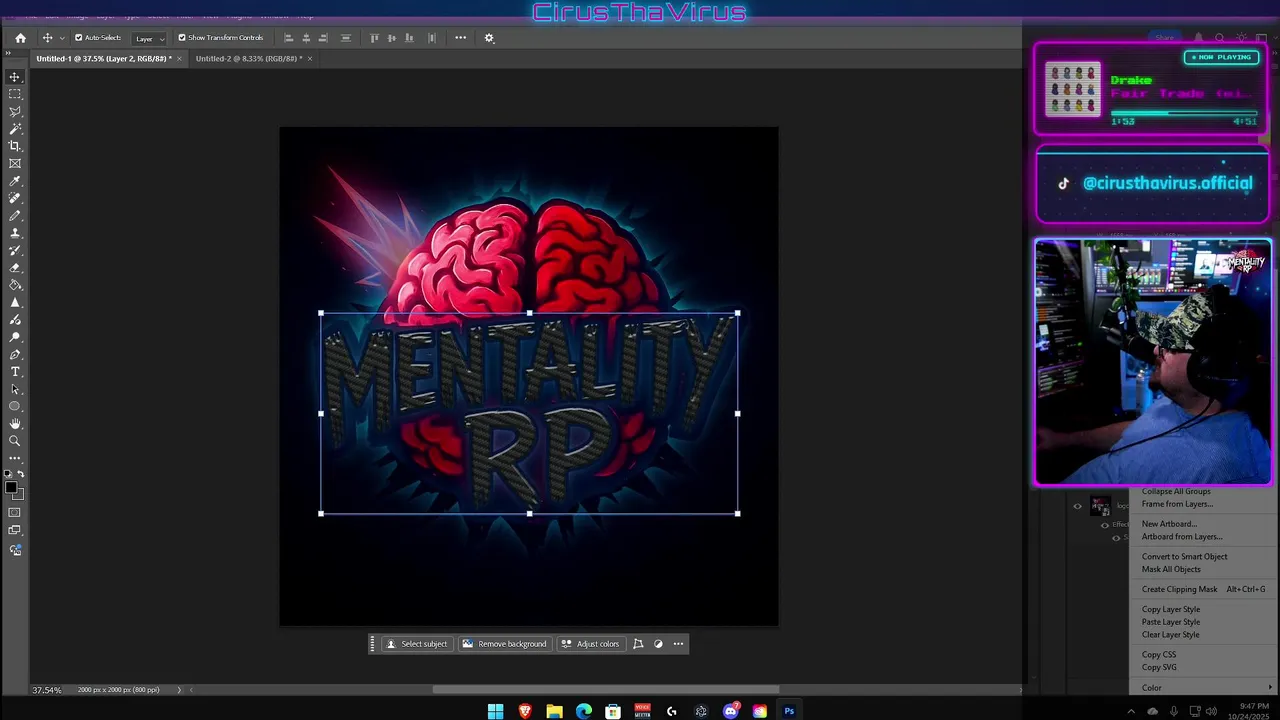Swap foreground and background colors

point(21,474)
